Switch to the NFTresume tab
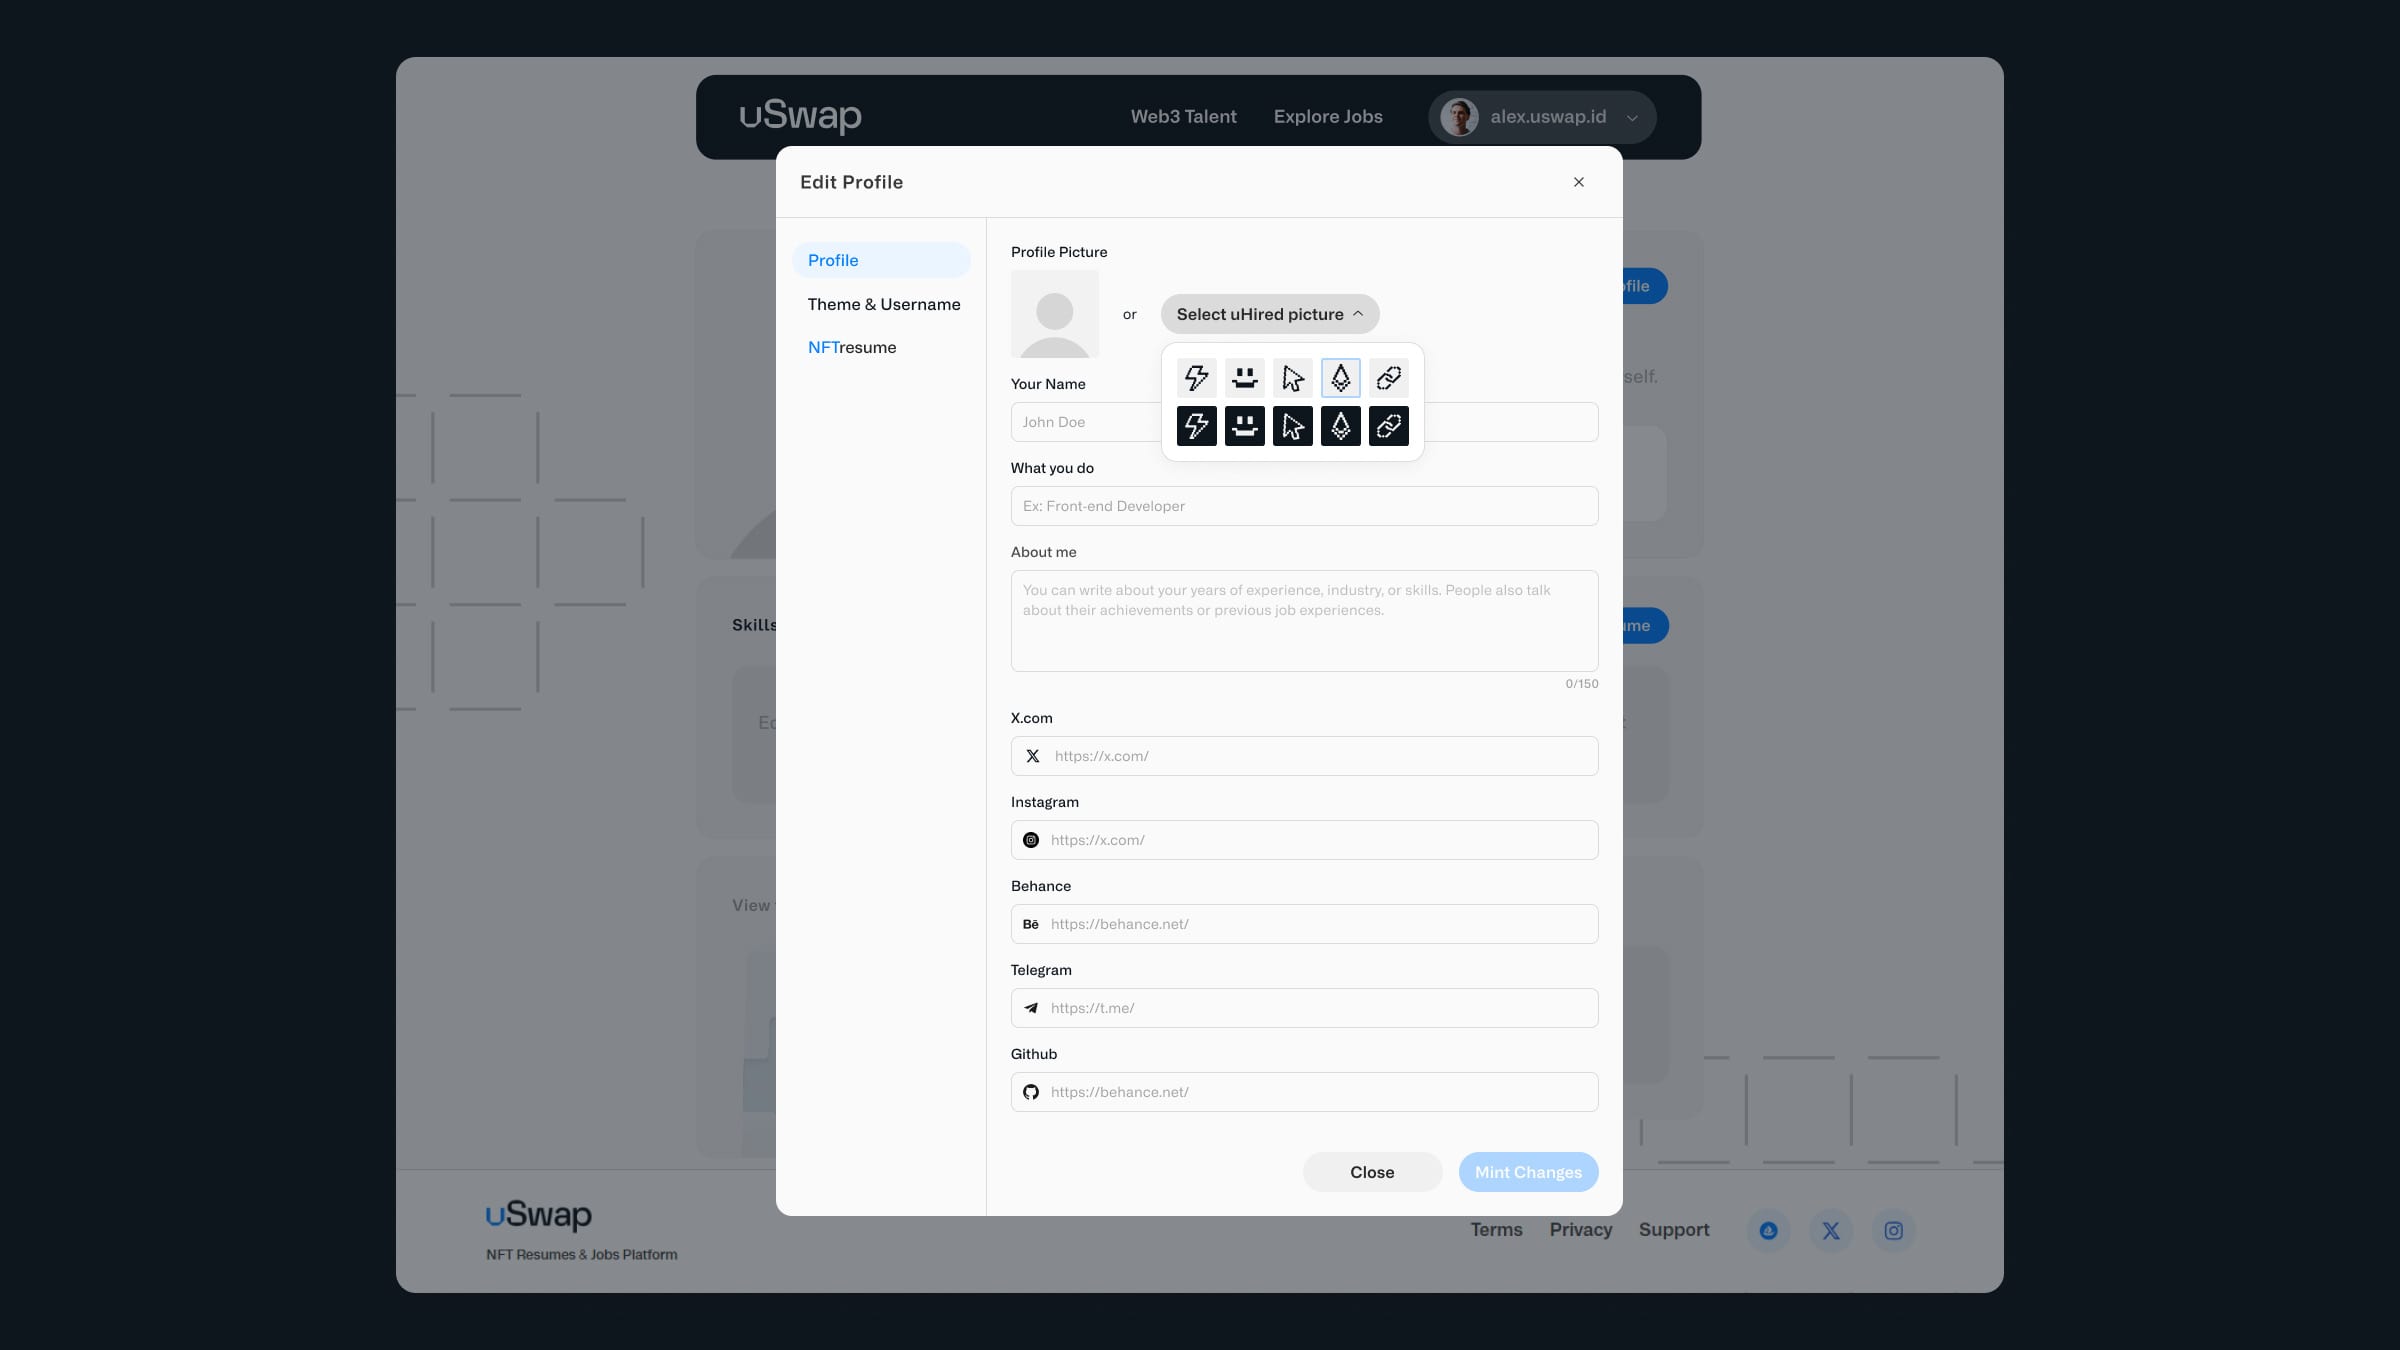2400x1350 pixels. click(x=852, y=347)
